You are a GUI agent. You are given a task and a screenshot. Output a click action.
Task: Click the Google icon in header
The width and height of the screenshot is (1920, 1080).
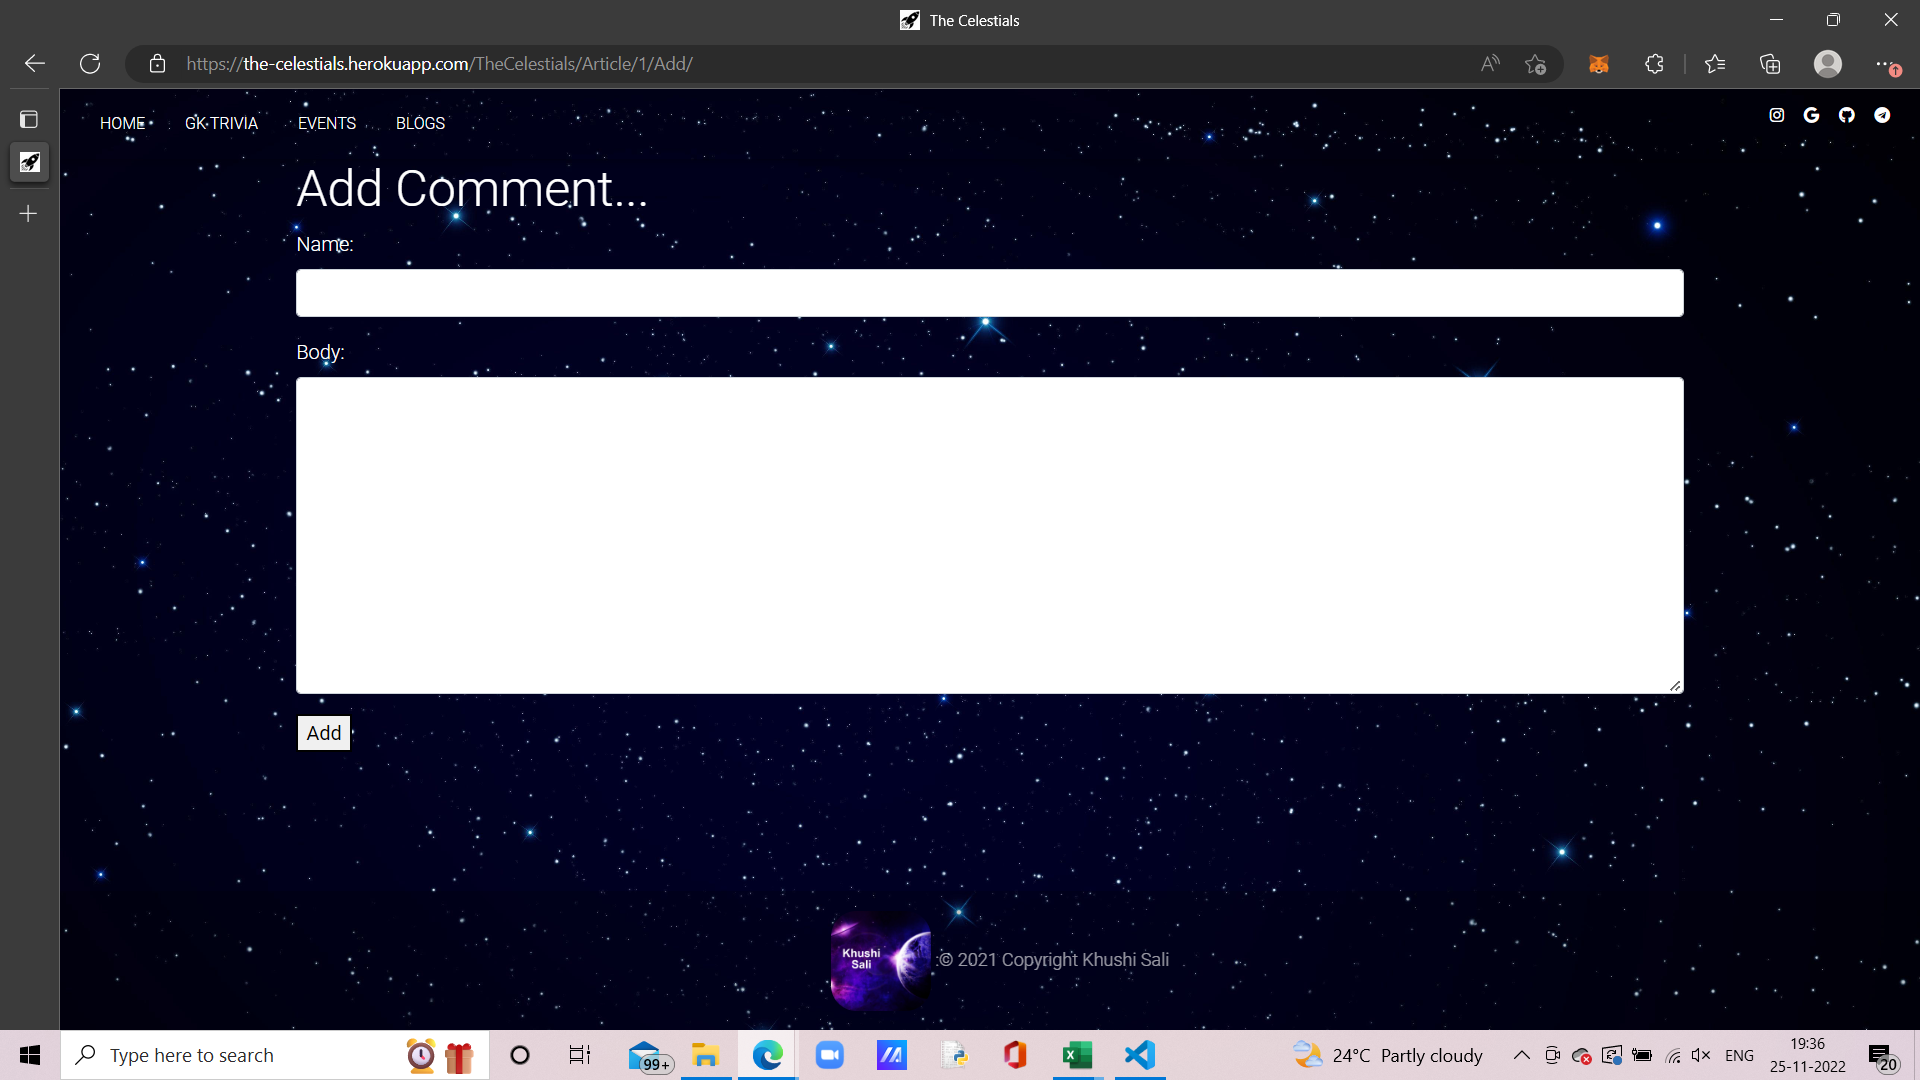pyautogui.click(x=1811, y=115)
